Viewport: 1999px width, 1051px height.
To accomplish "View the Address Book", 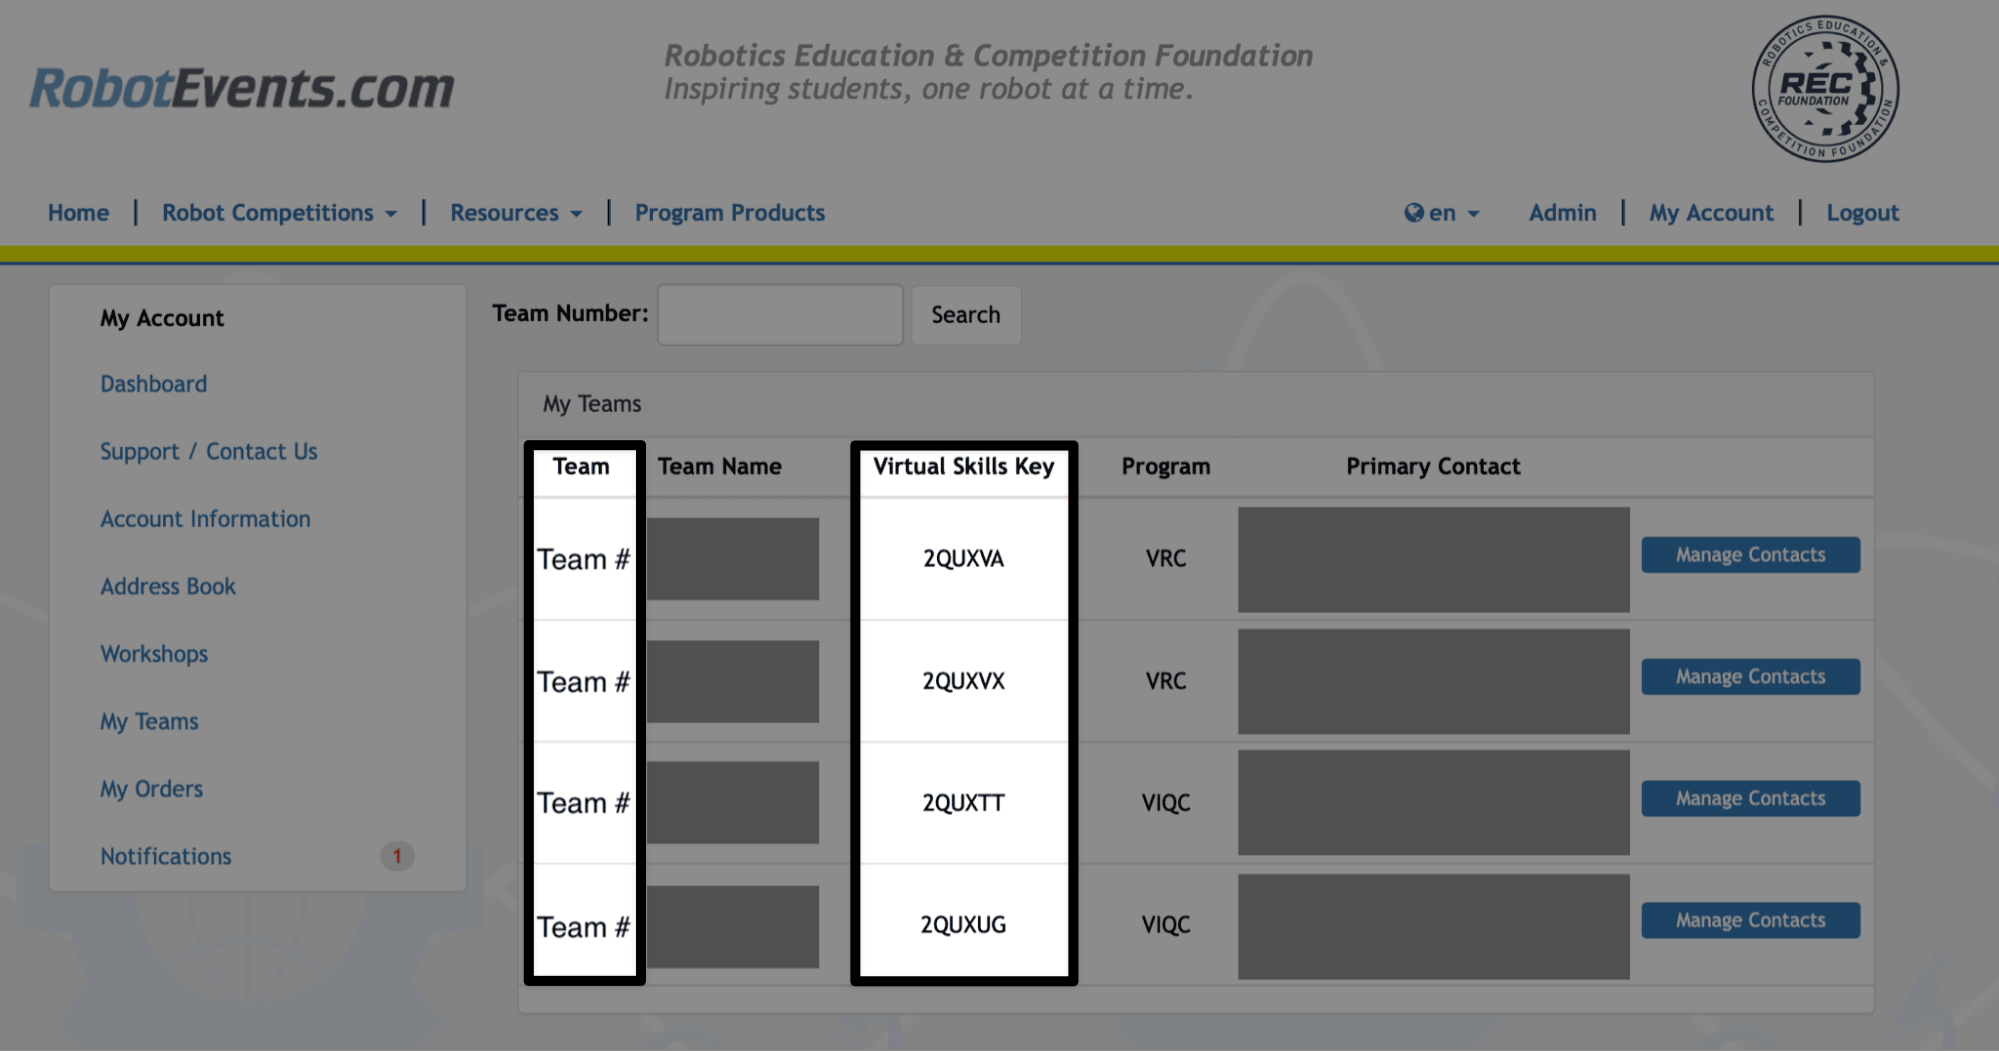I will (167, 586).
